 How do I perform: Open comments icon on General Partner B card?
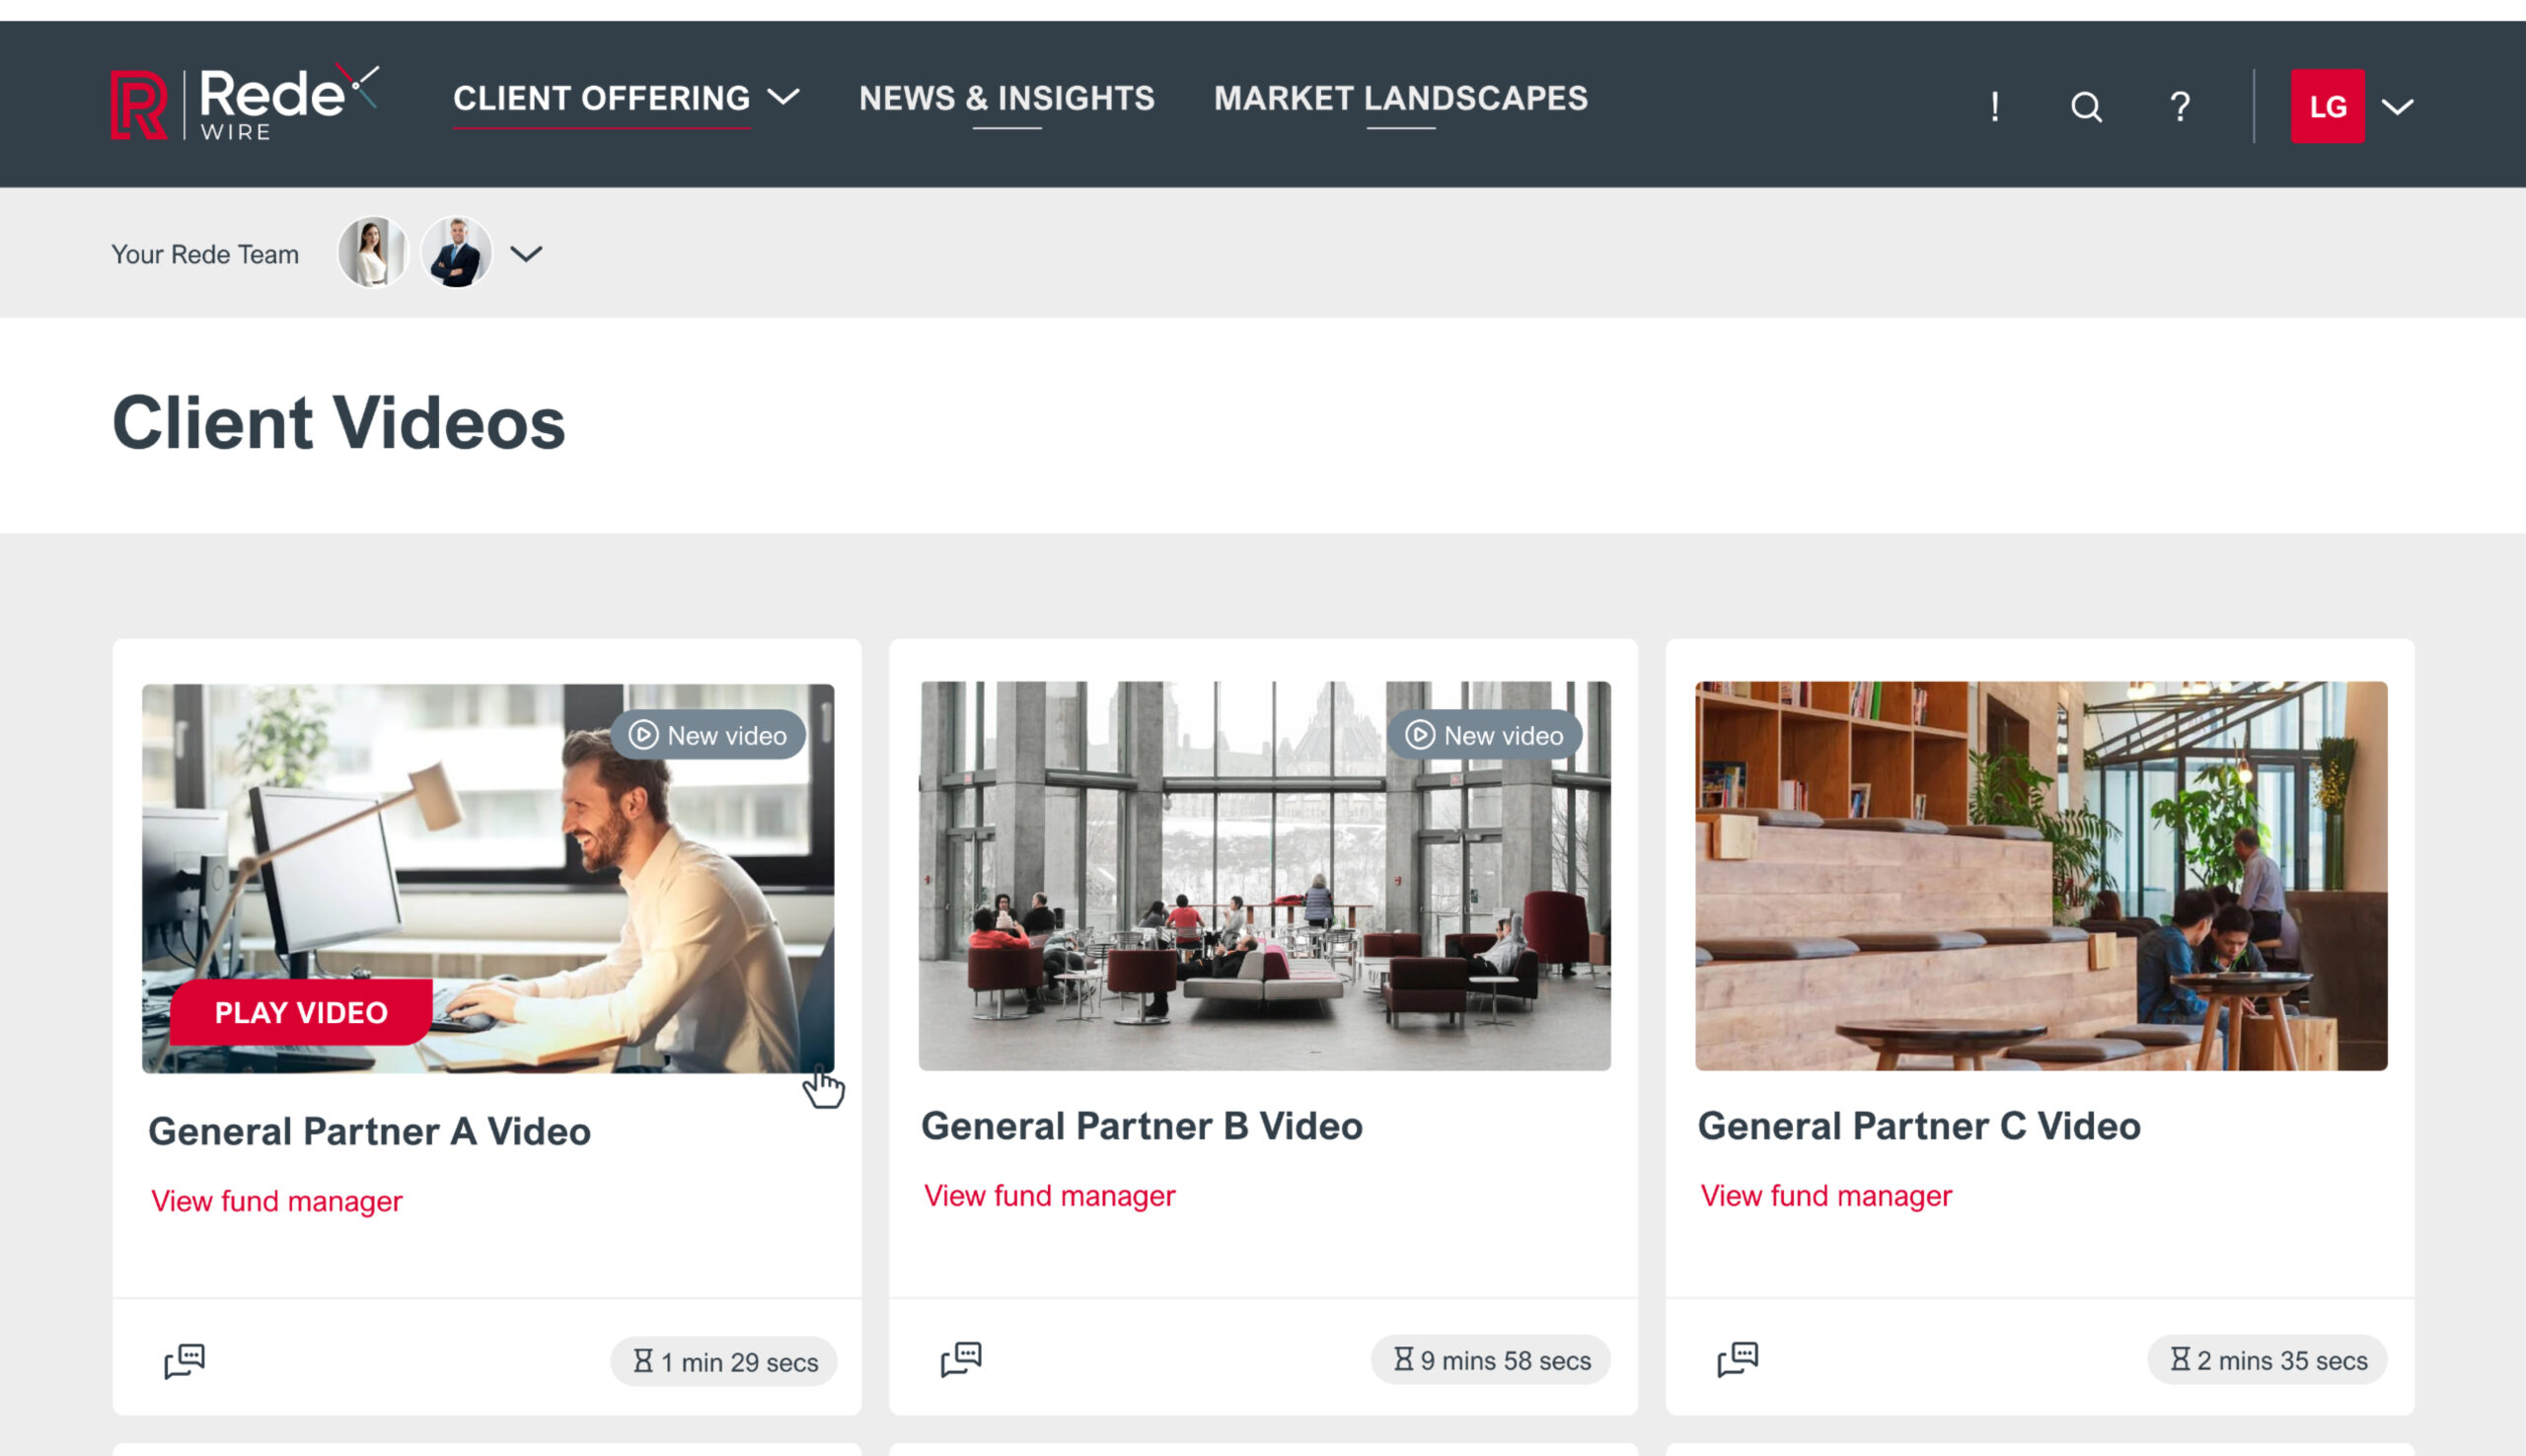point(961,1358)
